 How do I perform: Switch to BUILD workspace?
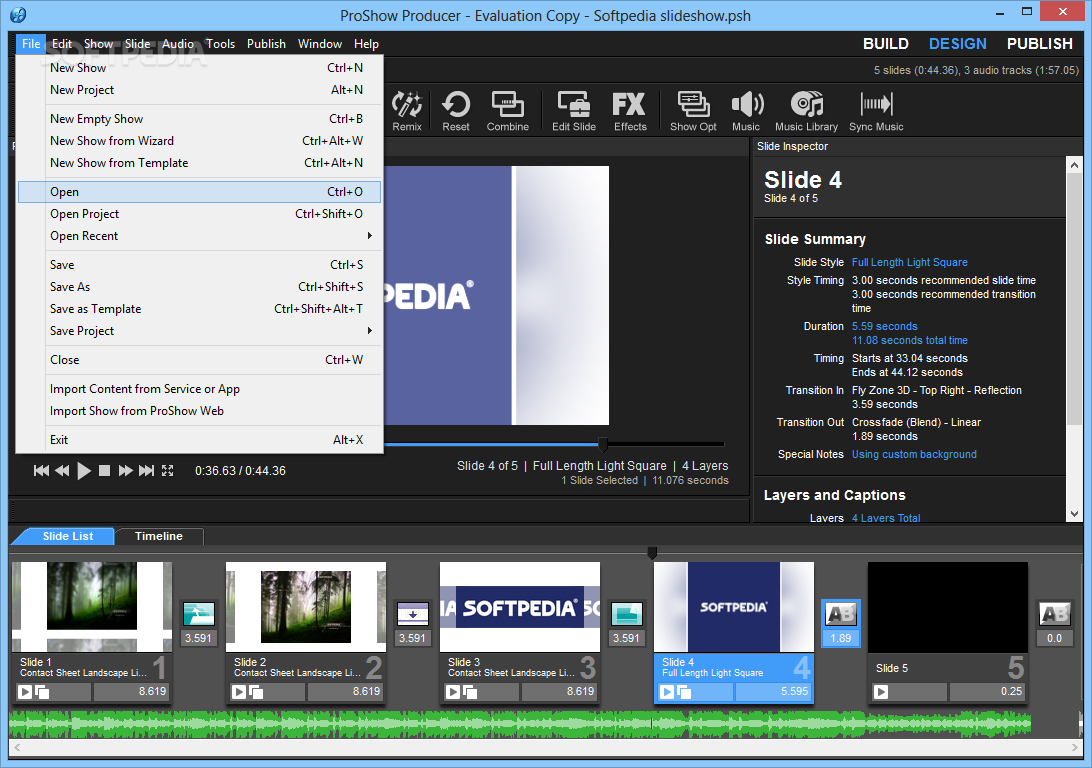tap(886, 44)
